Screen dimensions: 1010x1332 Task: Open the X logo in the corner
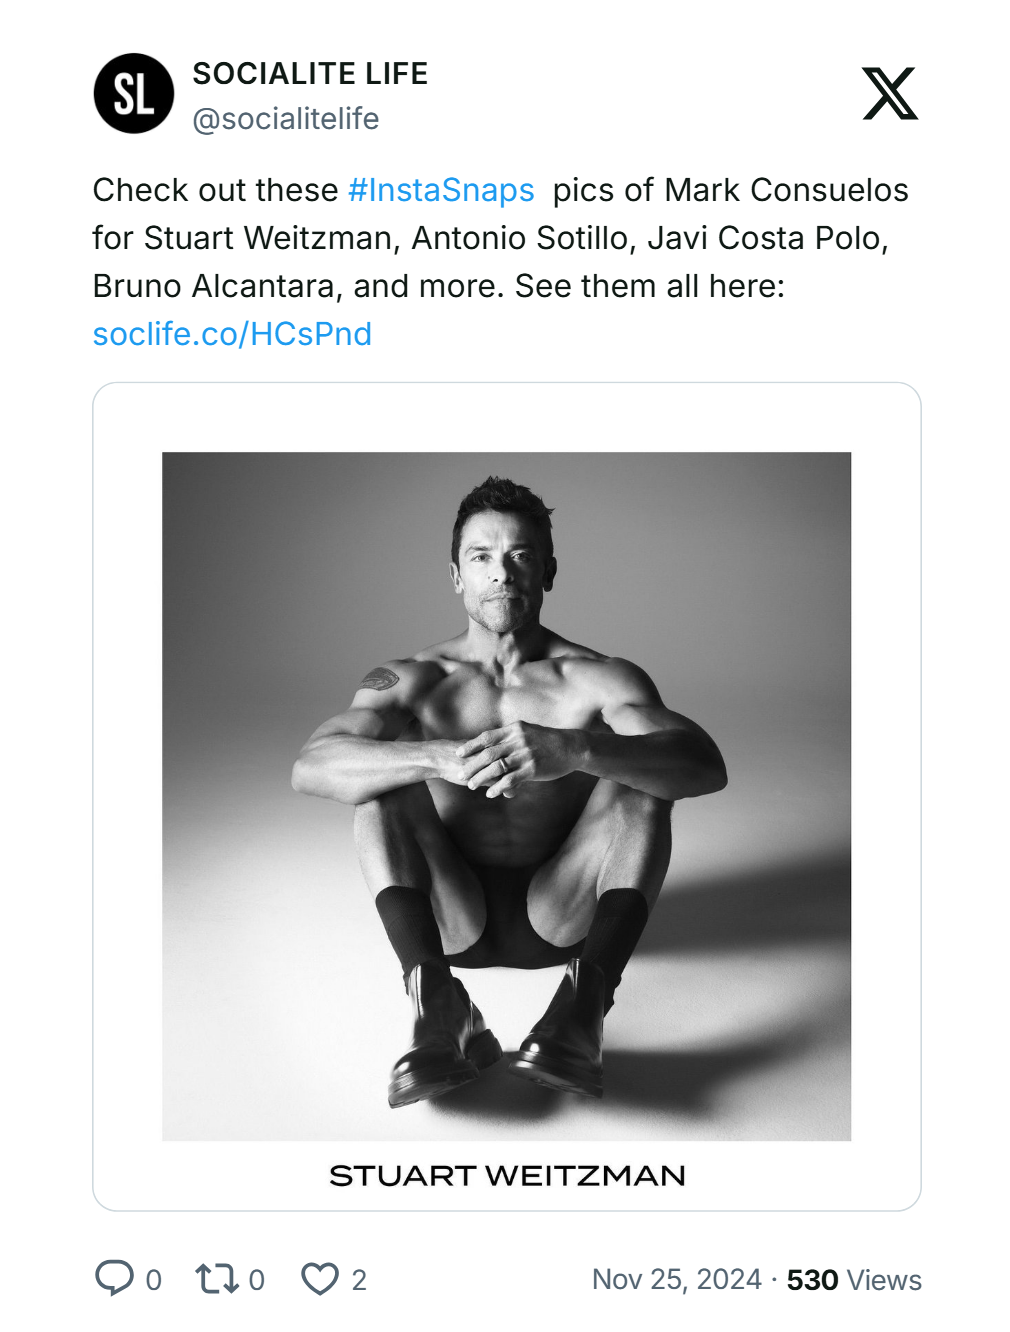(889, 94)
